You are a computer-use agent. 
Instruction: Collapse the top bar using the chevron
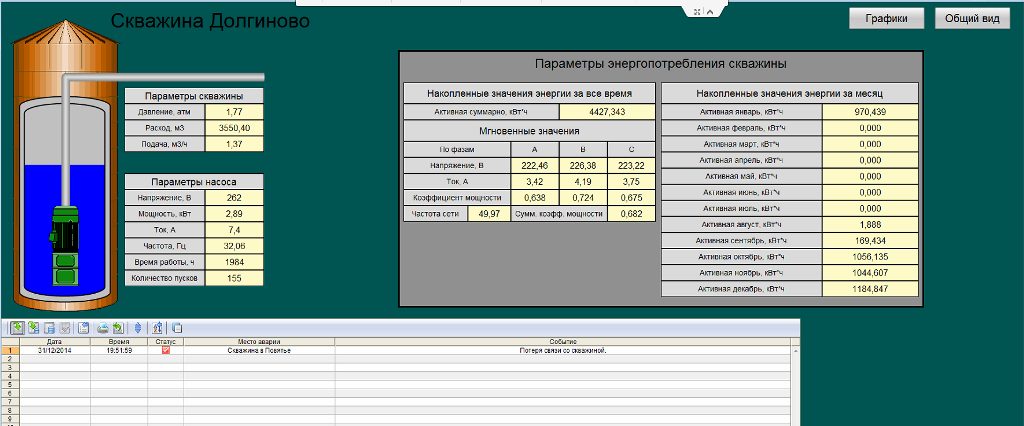tap(710, 11)
